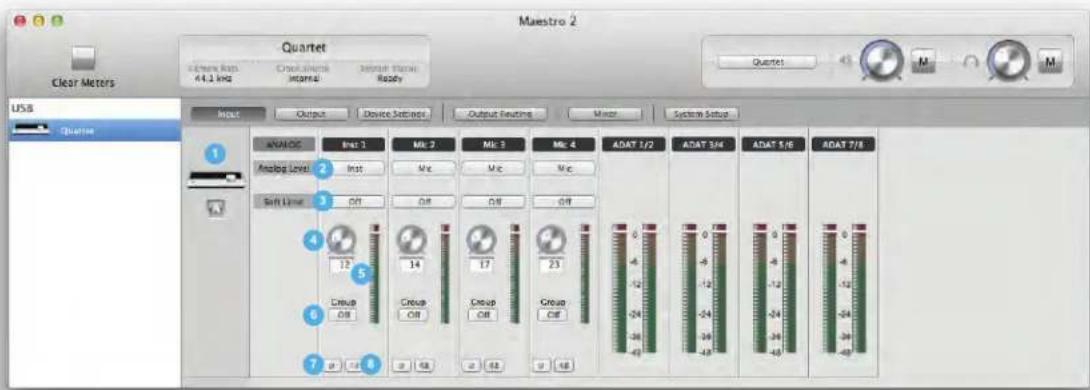The height and width of the screenshot is (390, 1090).
Task: Open the Quartet device selector at top right
Action: click(767, 61)
